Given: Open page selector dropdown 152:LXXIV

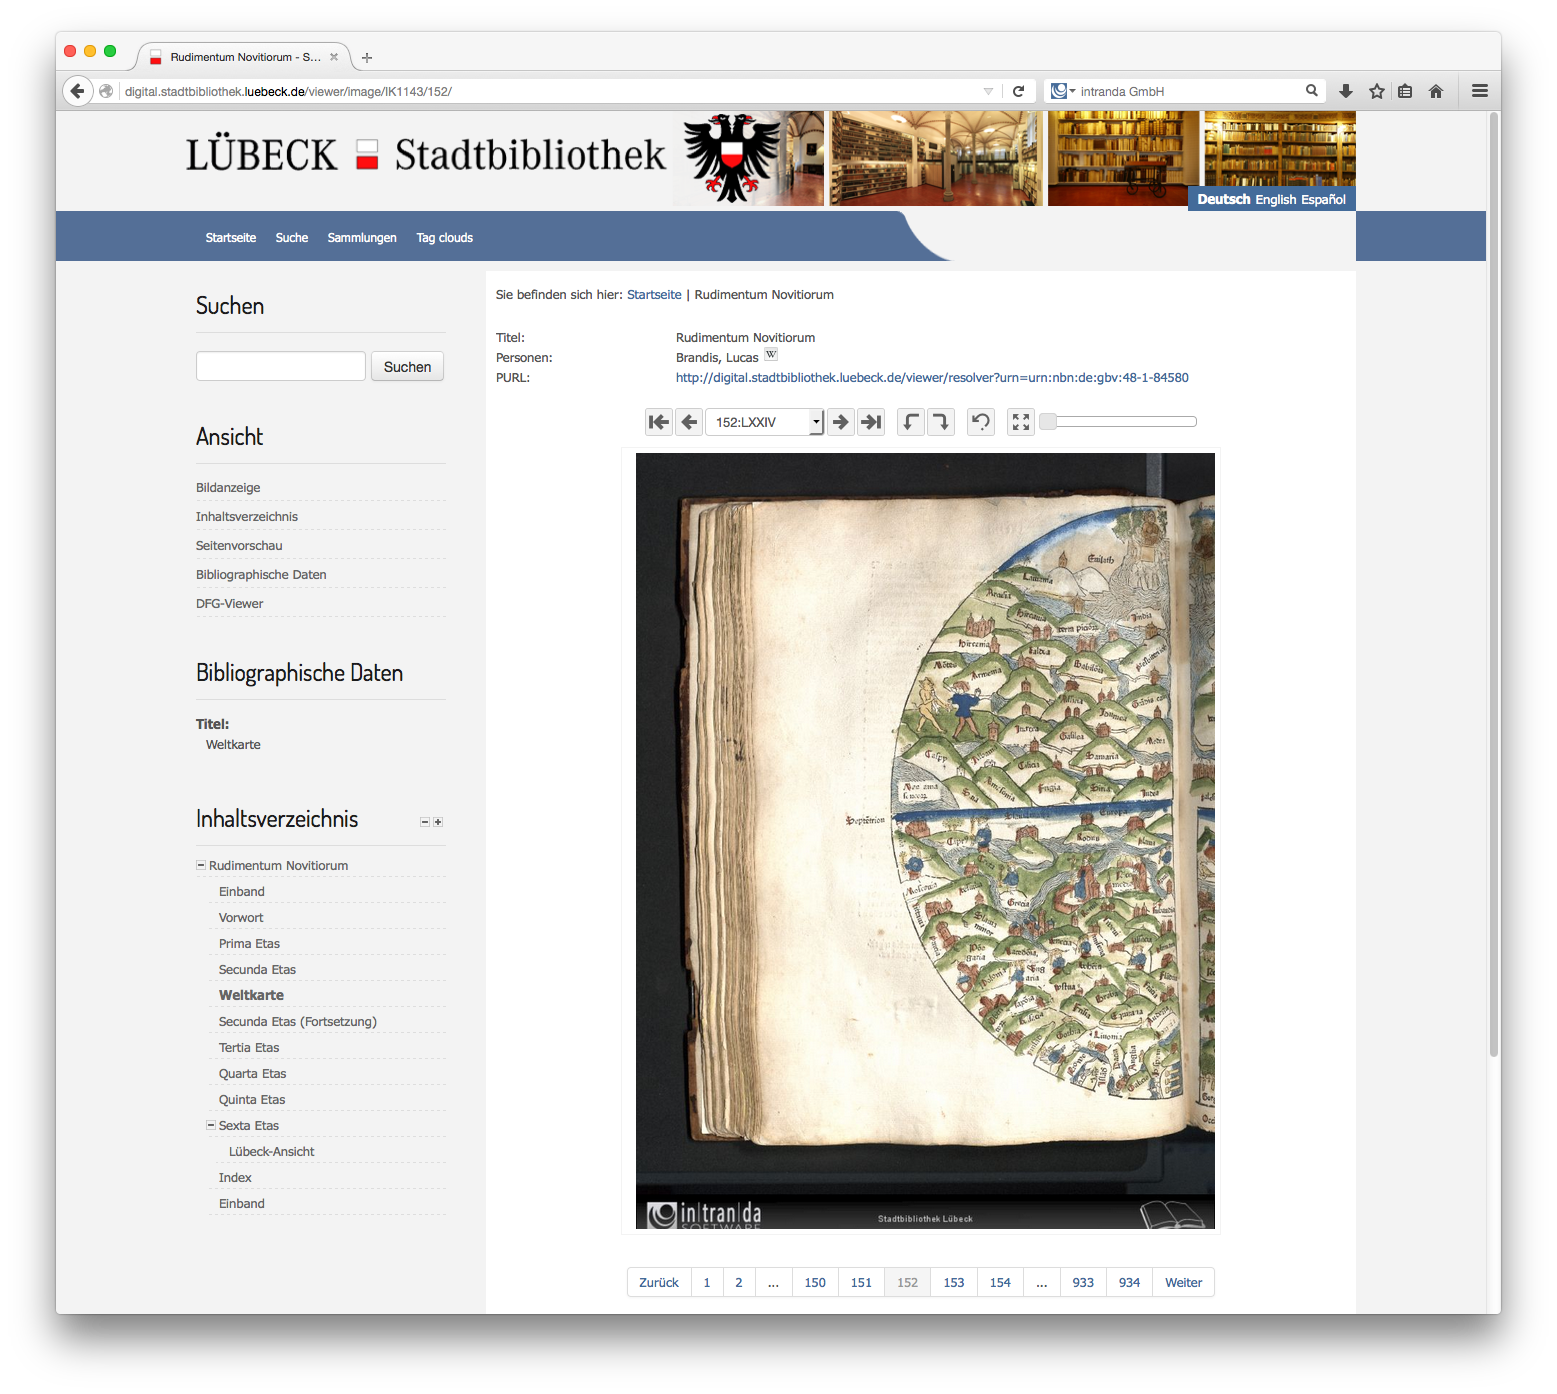Looking at the screenshot, I should coord(764,422).
